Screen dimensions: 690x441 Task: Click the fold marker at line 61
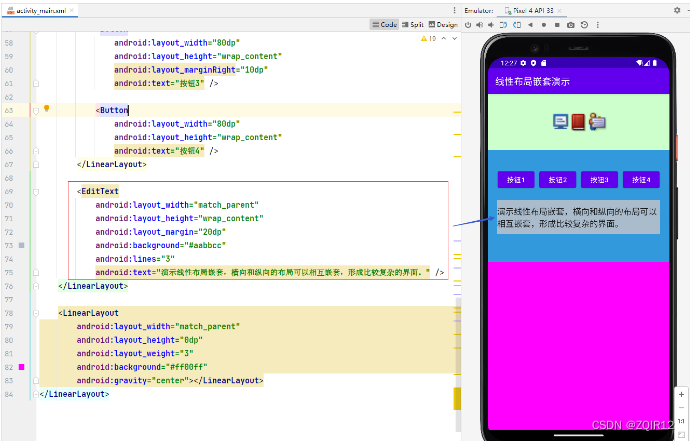(x=36, y=83)
